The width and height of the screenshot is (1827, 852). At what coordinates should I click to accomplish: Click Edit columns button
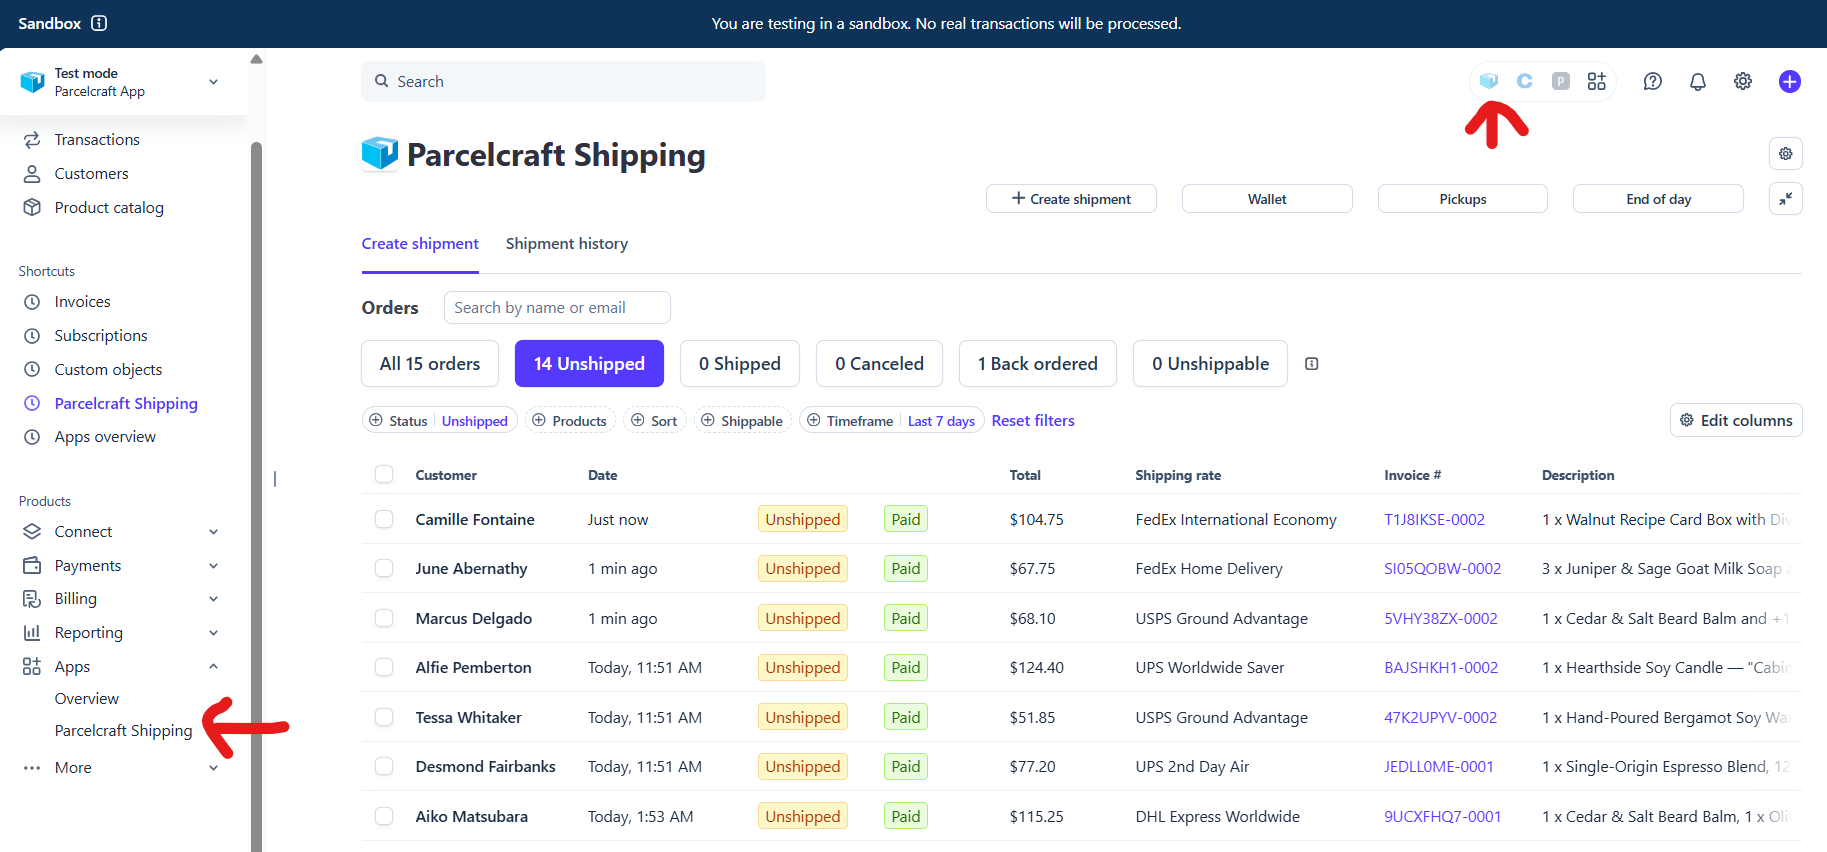pos(1736,420)
